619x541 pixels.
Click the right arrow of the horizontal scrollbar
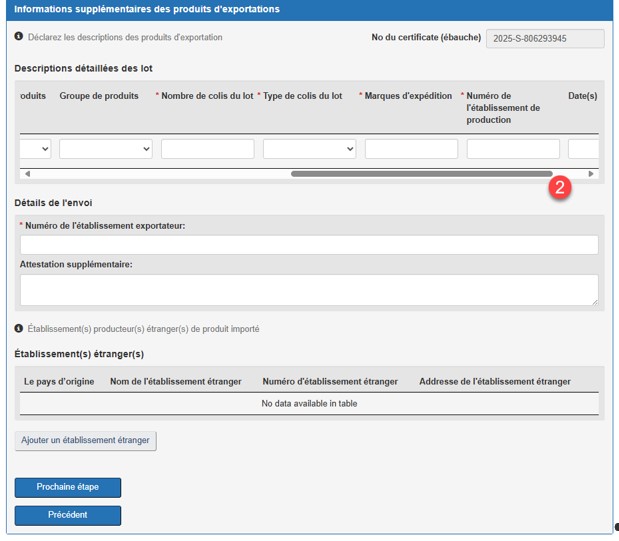(x=591, y=174)
